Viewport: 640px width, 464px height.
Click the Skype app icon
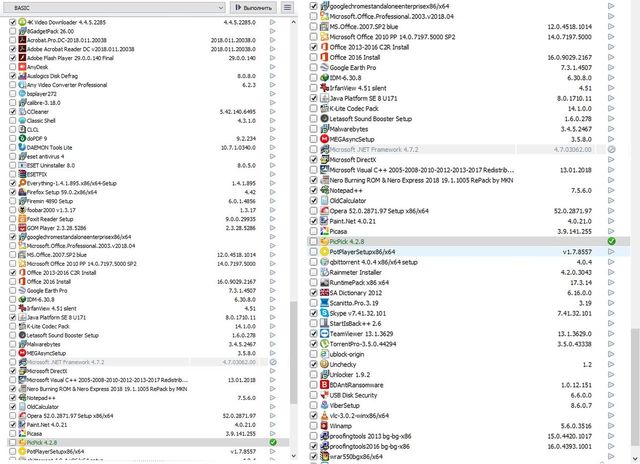[x=325, y=313]
